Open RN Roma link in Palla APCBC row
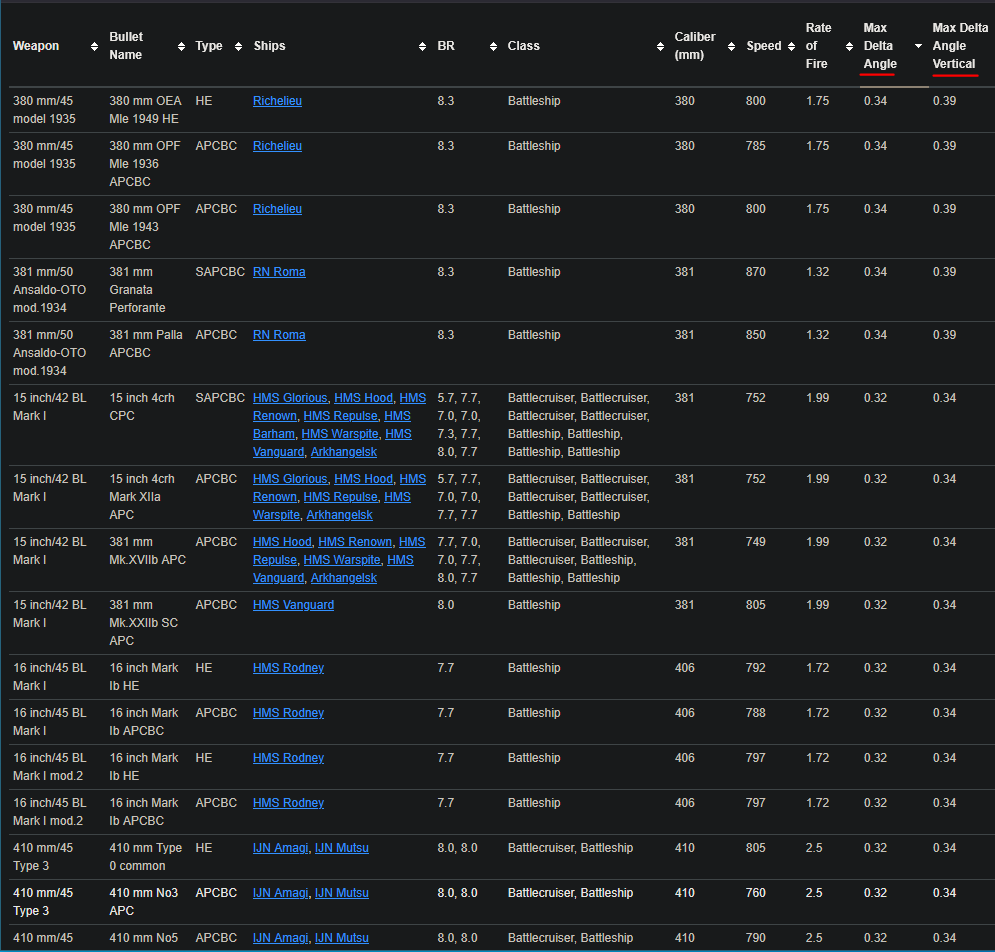995x952 pixels. click(279, 334)
